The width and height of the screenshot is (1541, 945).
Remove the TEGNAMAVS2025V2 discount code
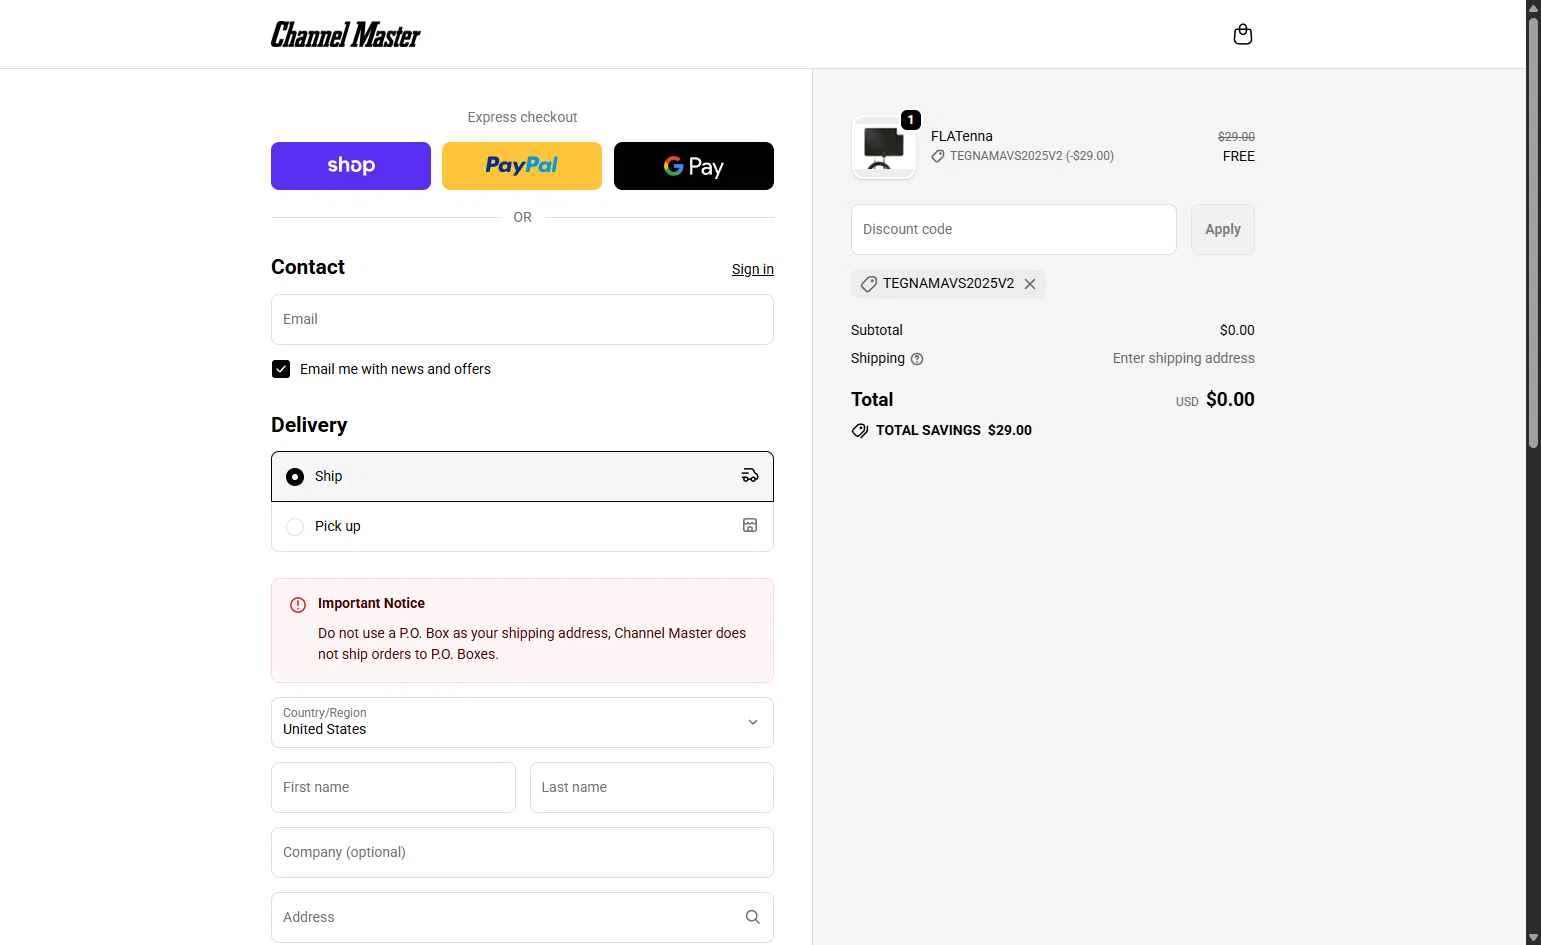(1030, 284)
